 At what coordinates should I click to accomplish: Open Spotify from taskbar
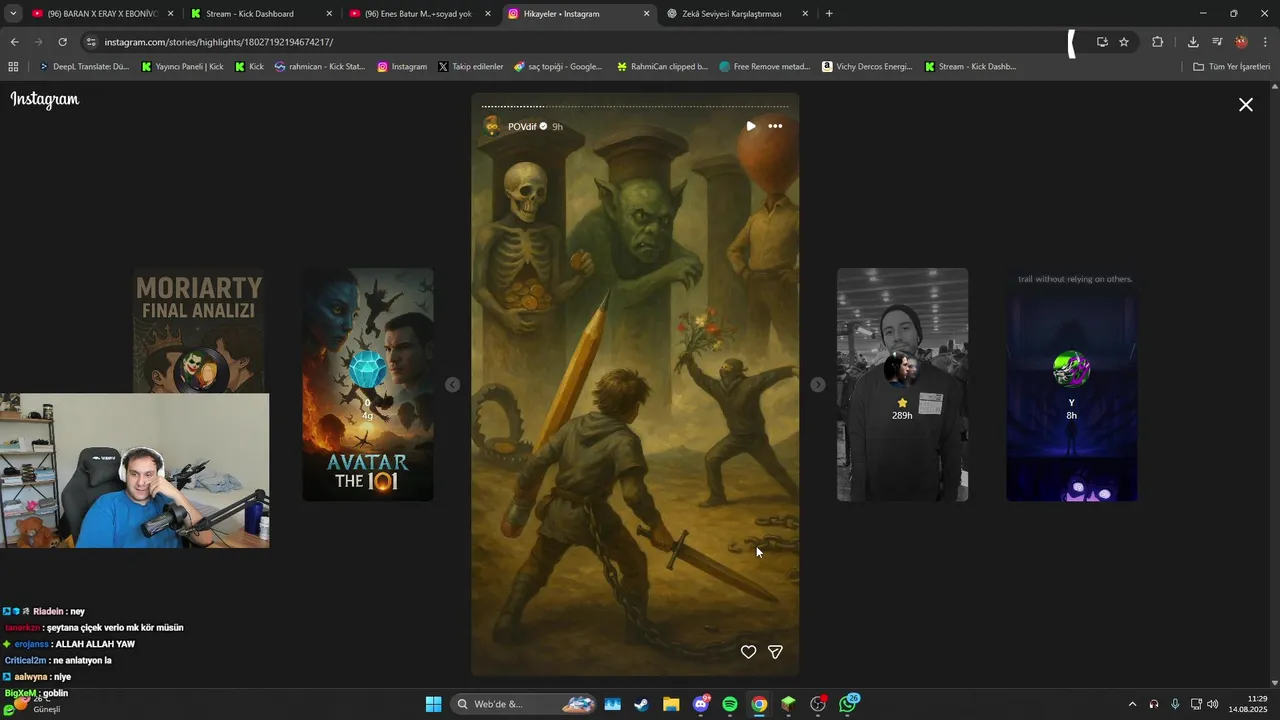(730, 704)
